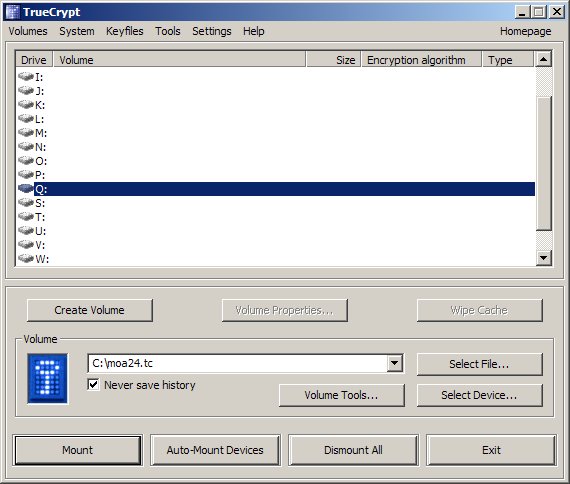This screenshot has height=484, width=570.
Task: Uncheck Never save history checkbox
Action: 93,384
